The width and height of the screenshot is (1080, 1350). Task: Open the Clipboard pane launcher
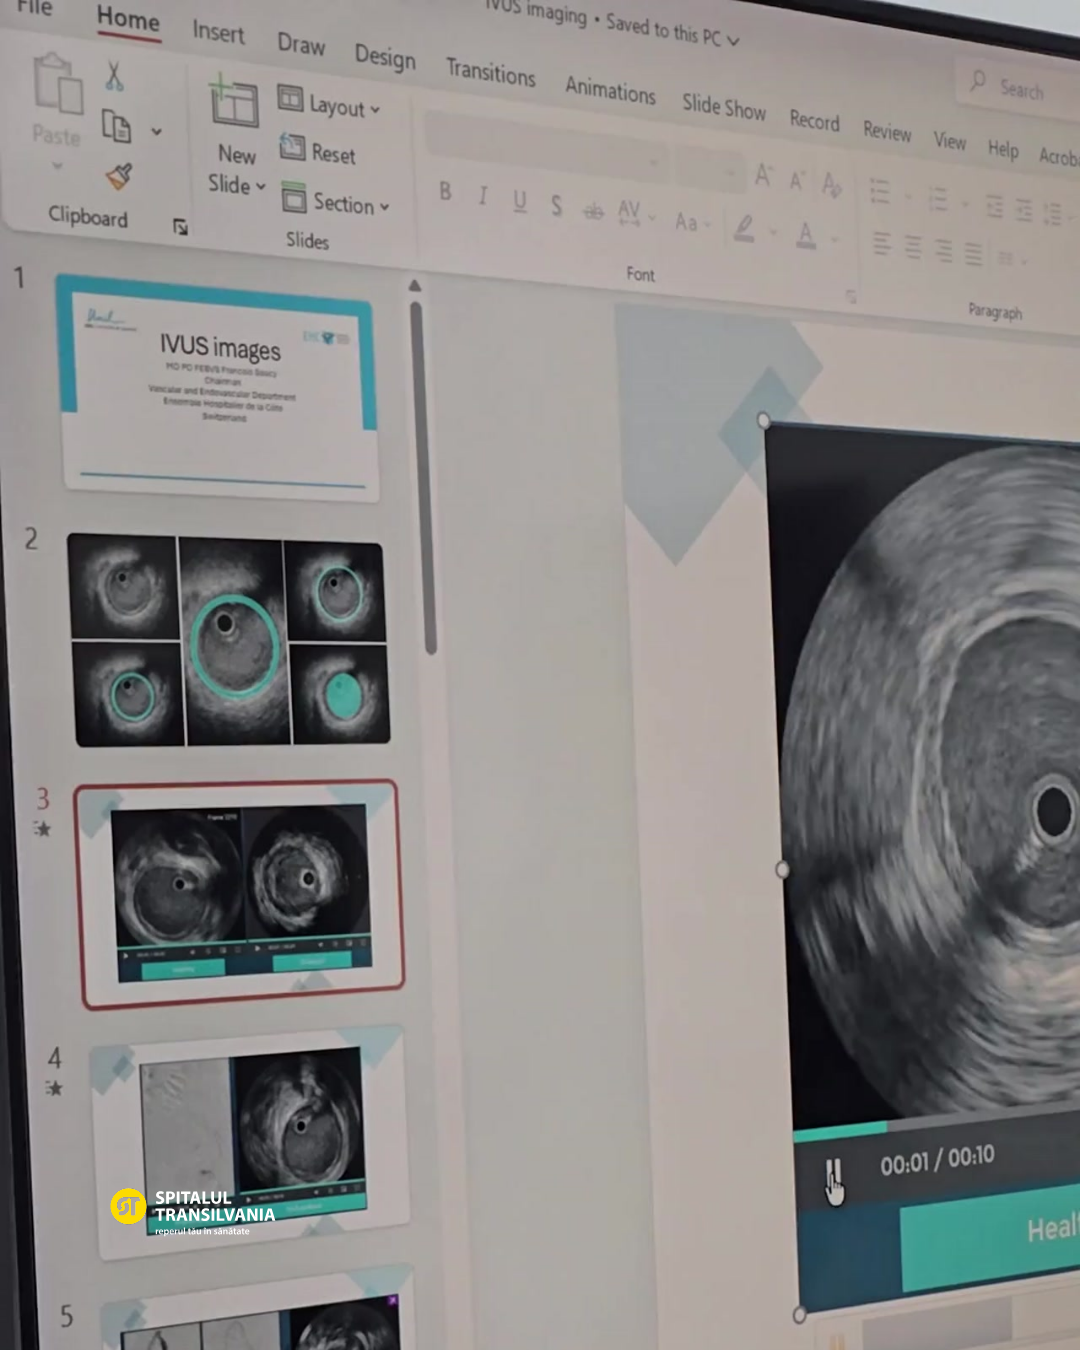[x=180, y=228]
